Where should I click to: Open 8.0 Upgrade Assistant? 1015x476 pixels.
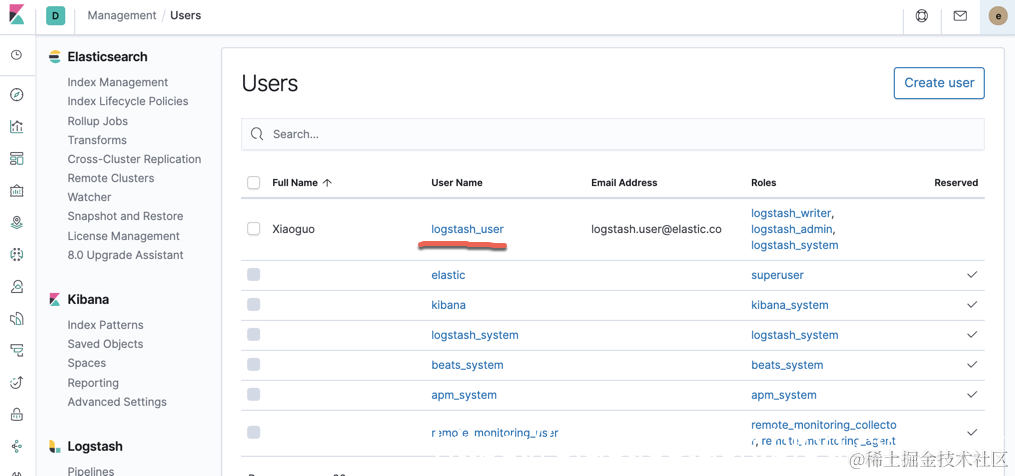click(x=126, y=255)
